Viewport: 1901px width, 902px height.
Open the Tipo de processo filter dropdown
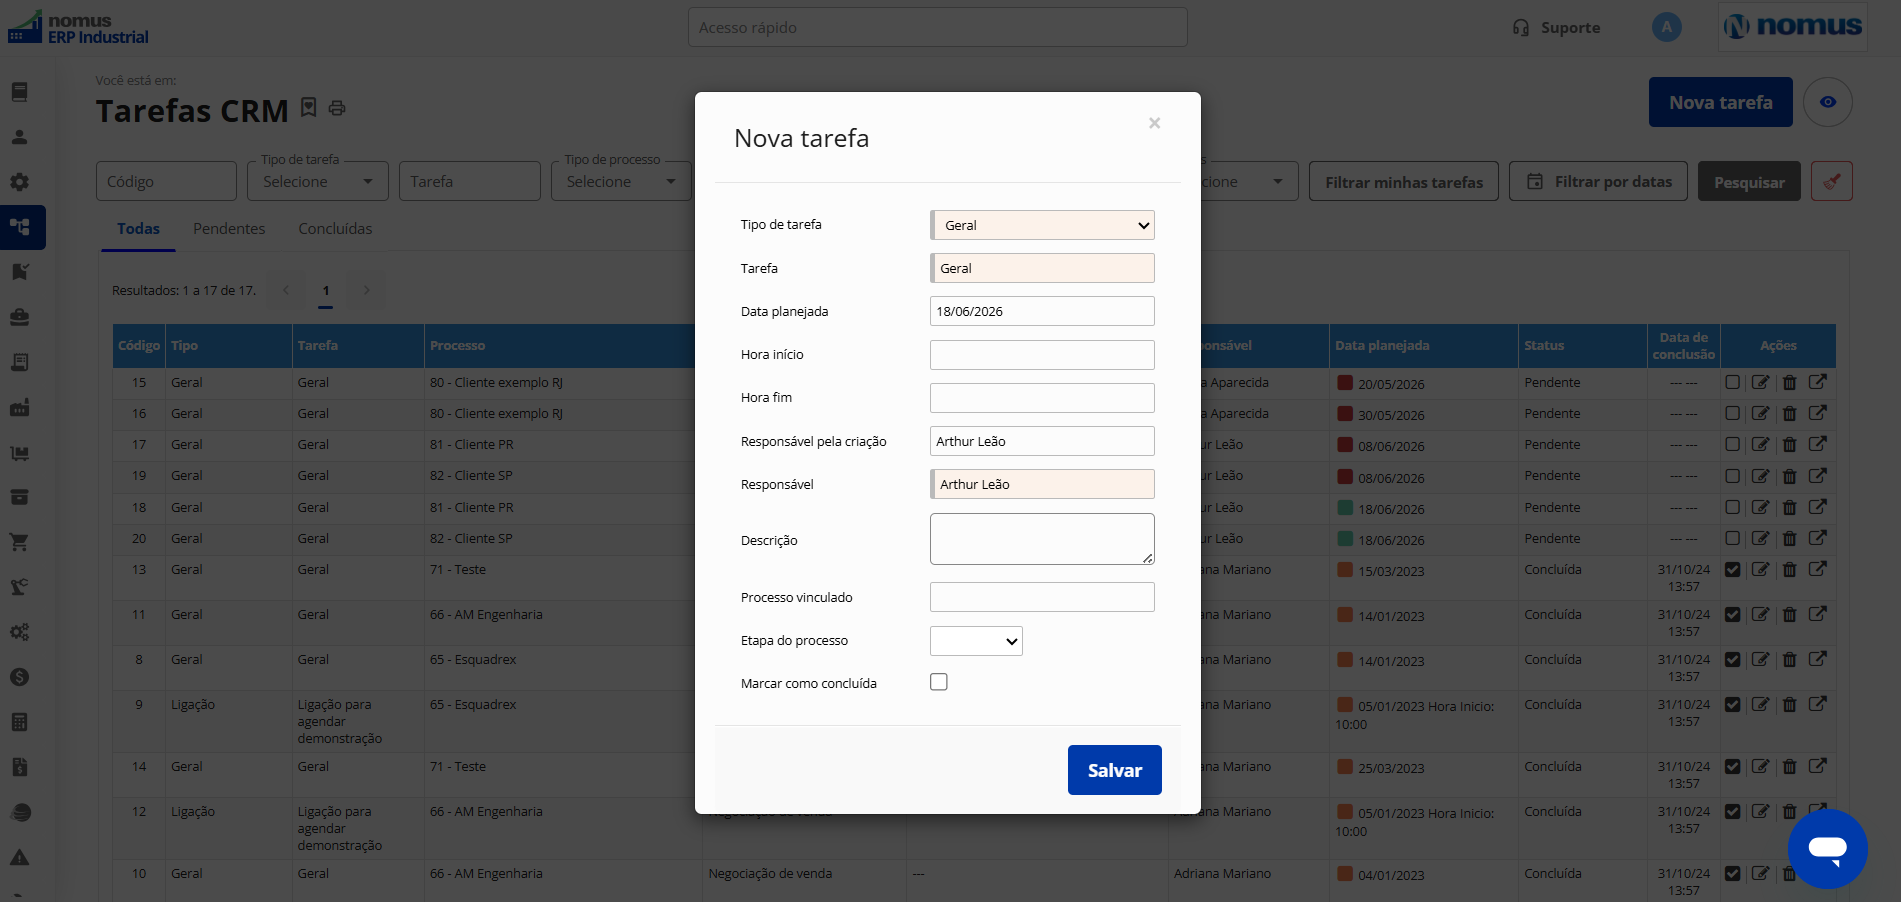621,182
